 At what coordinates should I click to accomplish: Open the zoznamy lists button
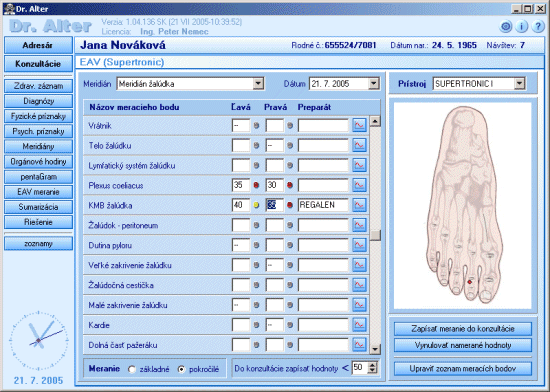[x=38, y=243]
